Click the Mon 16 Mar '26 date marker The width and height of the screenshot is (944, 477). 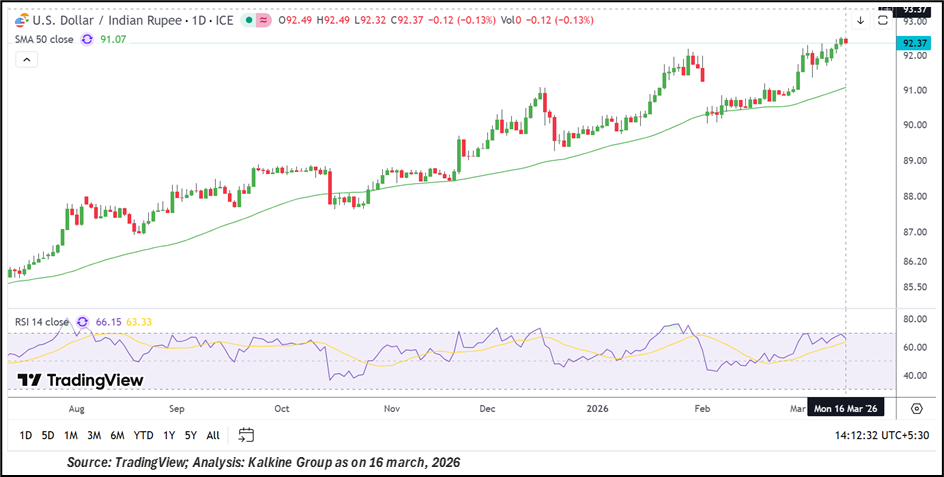(x=847, y=408)
